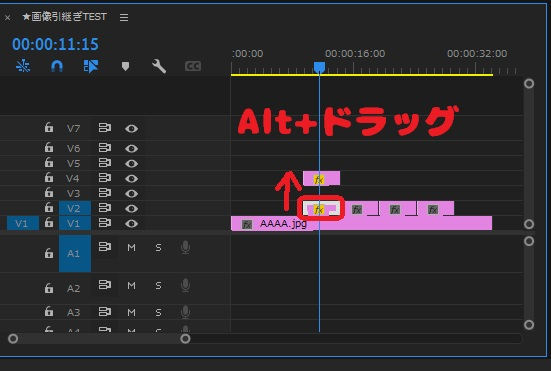Image resolution: width=551 pixels, height=371 pixels.
Task: Toggle targeting of track A1
Action: (x=75, y=254)
